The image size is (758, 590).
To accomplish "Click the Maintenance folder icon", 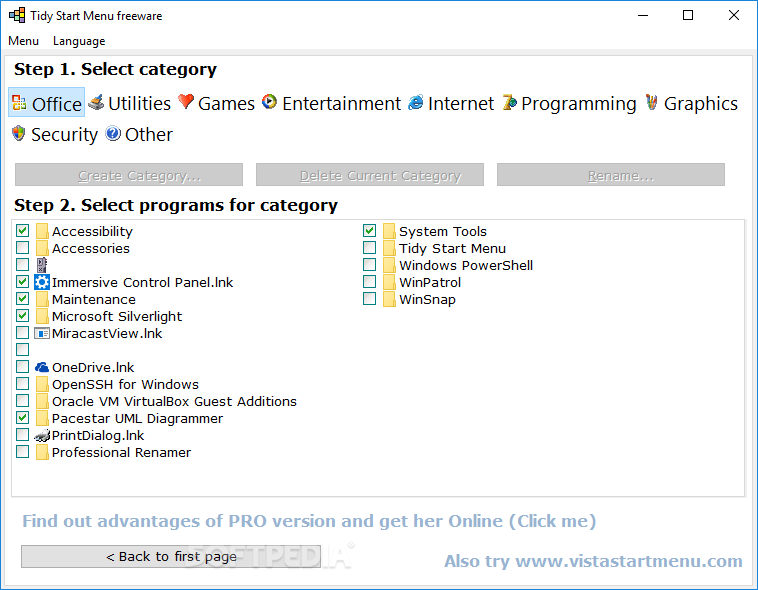I will point(42,299).
